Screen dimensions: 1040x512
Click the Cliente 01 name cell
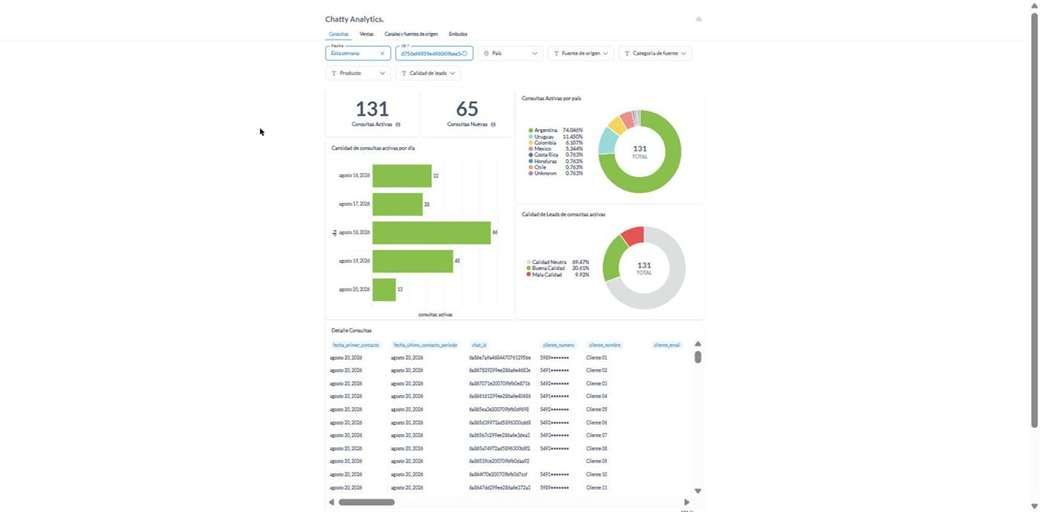coord(597,357)
